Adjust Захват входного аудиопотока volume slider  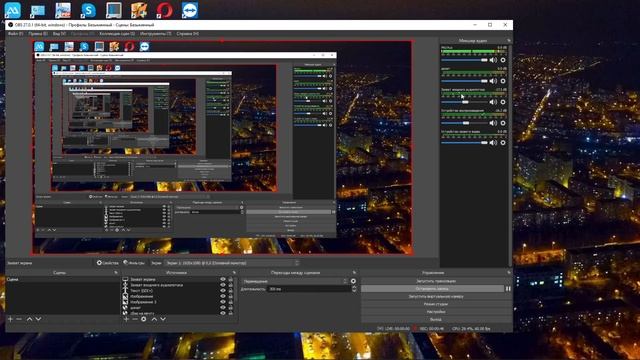click(x=464, y=102)
